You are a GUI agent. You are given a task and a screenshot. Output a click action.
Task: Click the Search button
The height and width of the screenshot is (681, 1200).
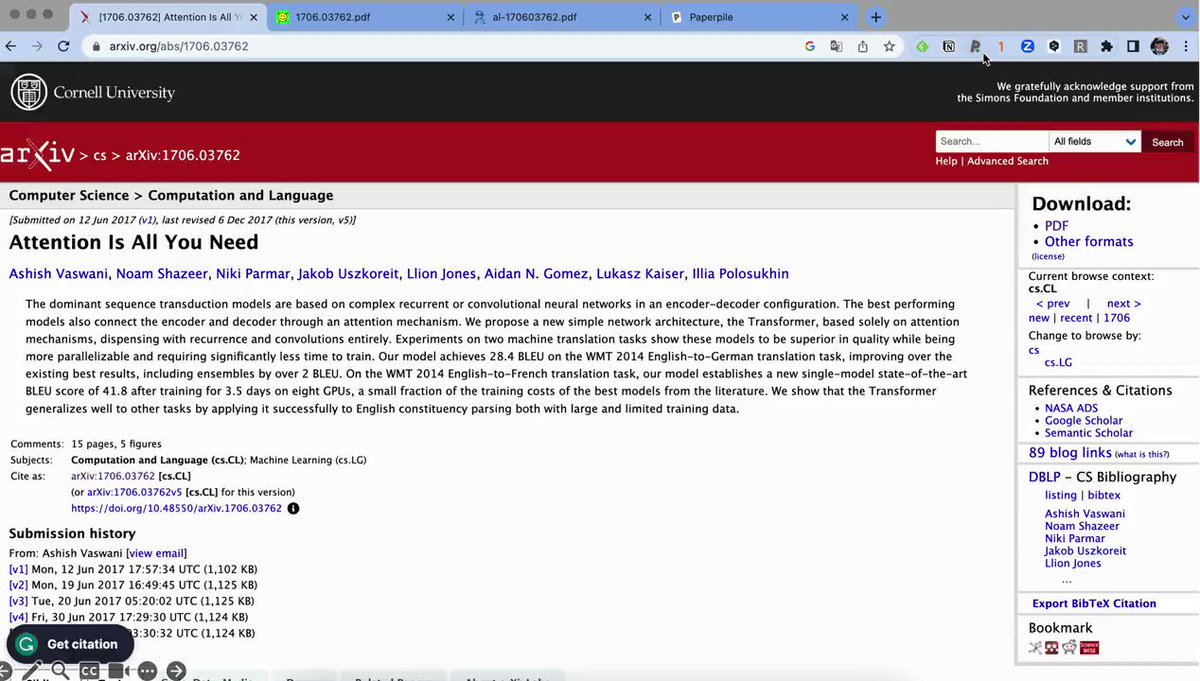point(1167,142)
